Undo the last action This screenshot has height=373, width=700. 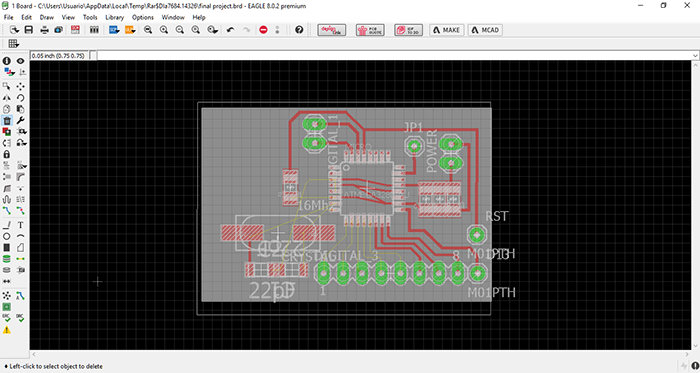pyautogui.click(x=230, y=30)
